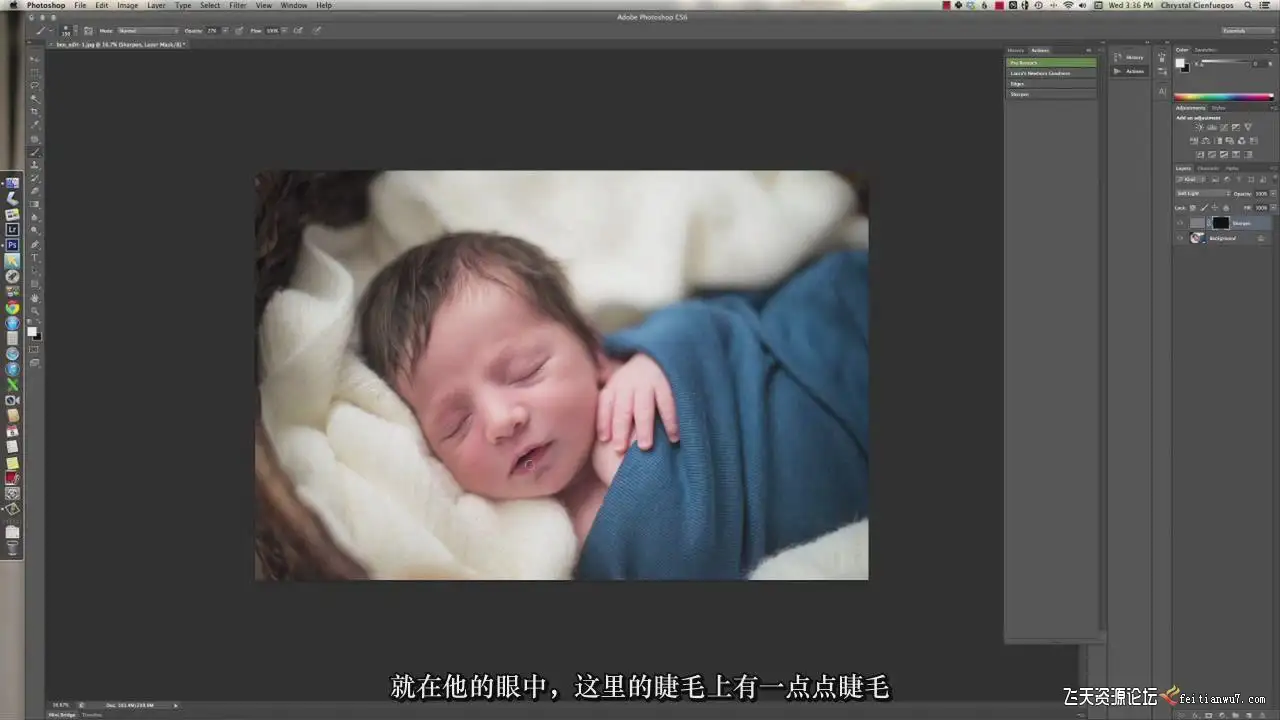
Task: Open the layer filter Kind dropdown
Action: 1191,179
